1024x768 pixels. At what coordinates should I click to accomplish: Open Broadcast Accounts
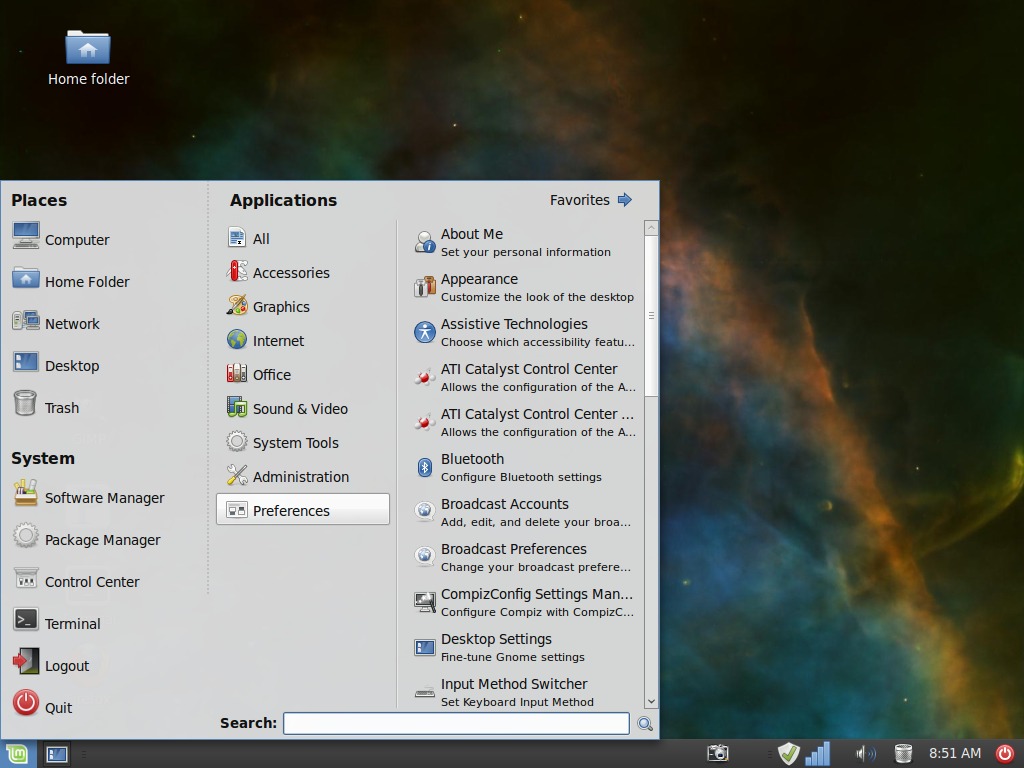pyautogui.click(x=524, y=513)
